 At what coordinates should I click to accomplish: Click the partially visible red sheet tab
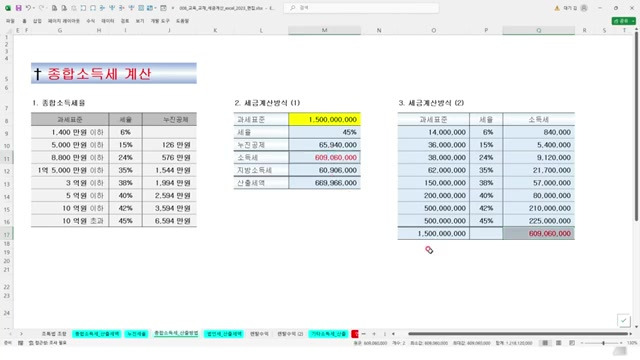(x=355, y=334)
